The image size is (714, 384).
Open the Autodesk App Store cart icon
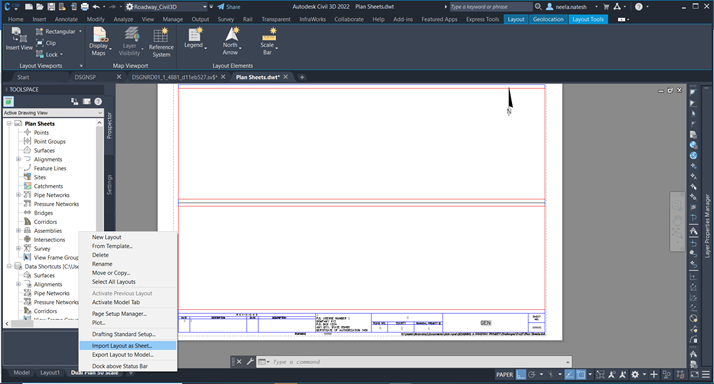(x=606, y=7)
